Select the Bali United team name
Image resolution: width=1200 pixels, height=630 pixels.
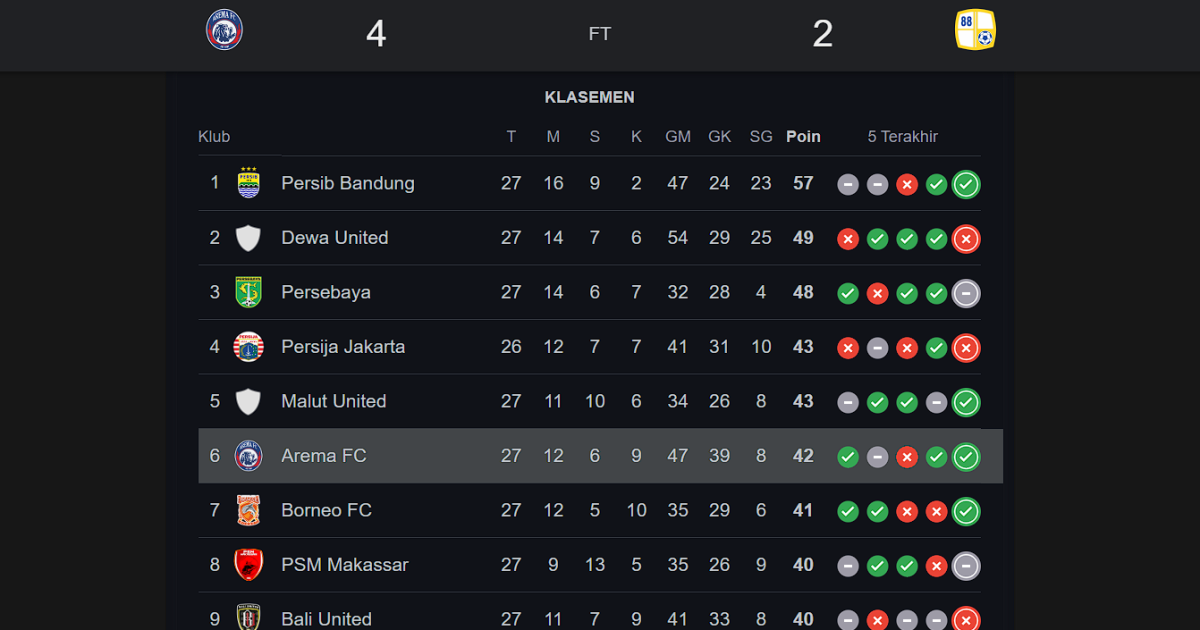(326, 619)
